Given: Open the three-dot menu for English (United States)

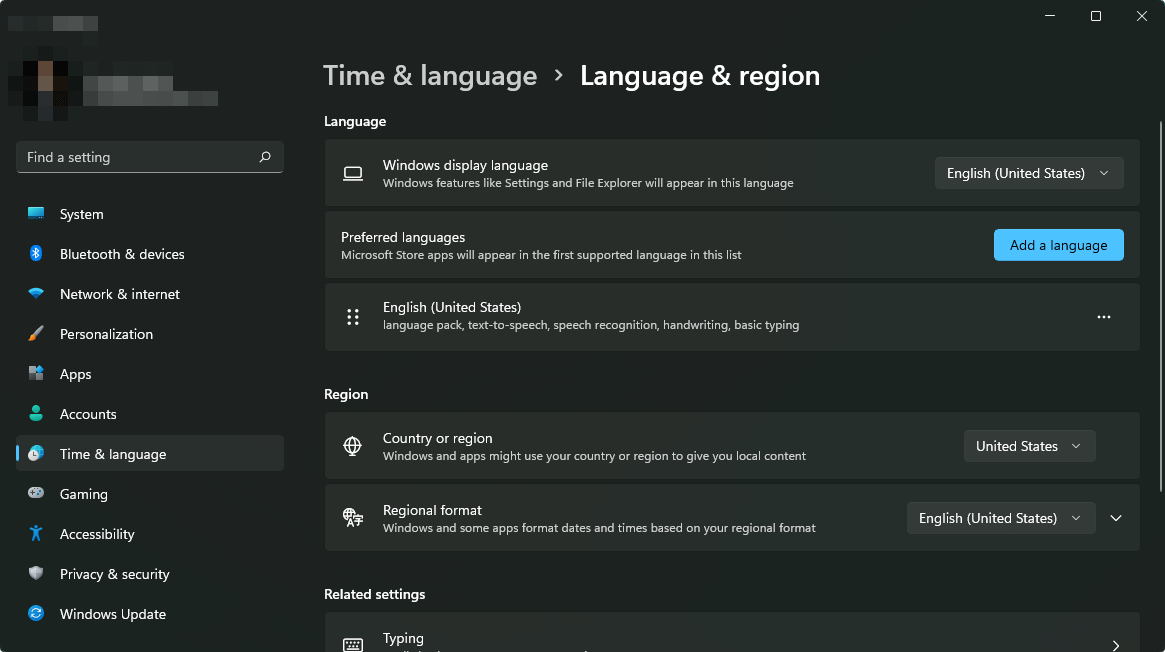Looking at the screenshot, I should pos(1104,317).
